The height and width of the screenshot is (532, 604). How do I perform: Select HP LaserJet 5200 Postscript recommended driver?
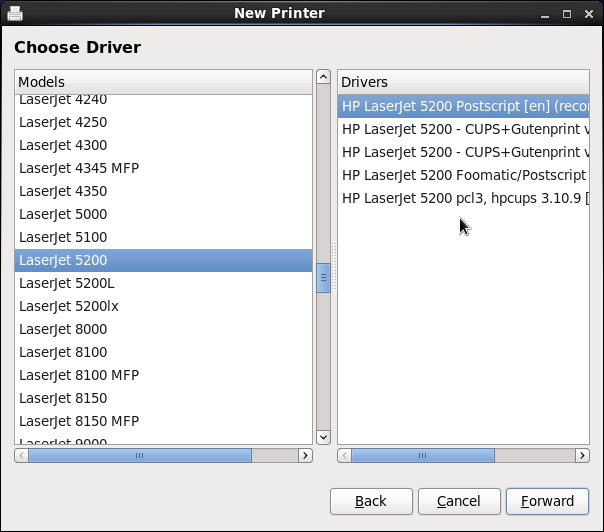pos(464,105)
